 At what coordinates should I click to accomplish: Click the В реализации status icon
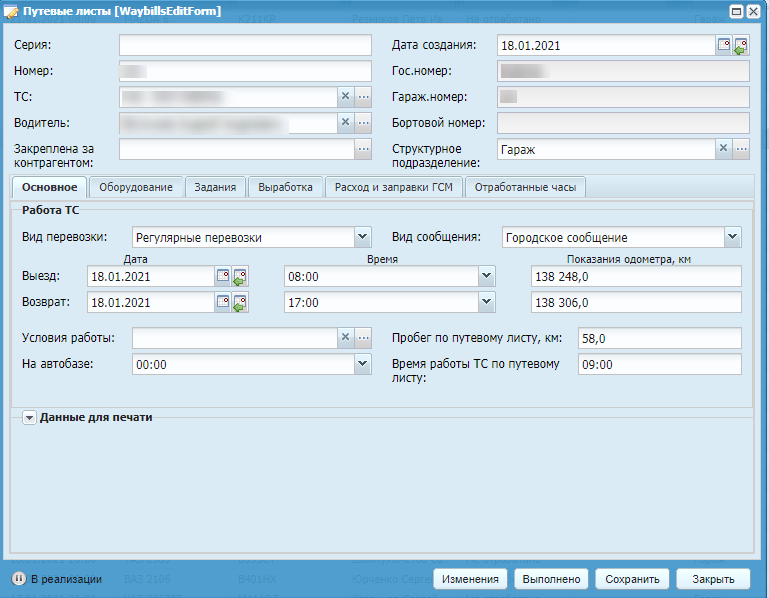coord(19,579)
